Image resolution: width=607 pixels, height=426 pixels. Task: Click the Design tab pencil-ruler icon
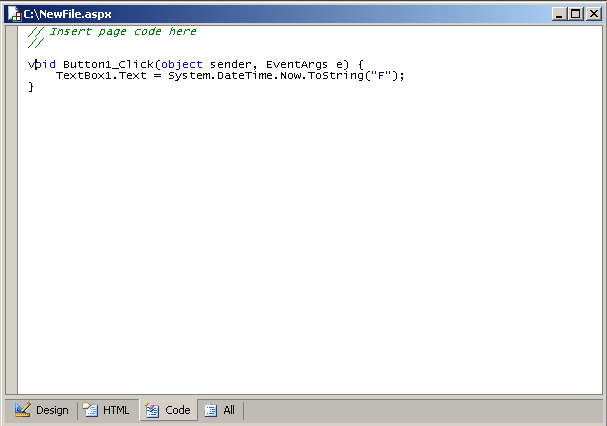point(22,410)
